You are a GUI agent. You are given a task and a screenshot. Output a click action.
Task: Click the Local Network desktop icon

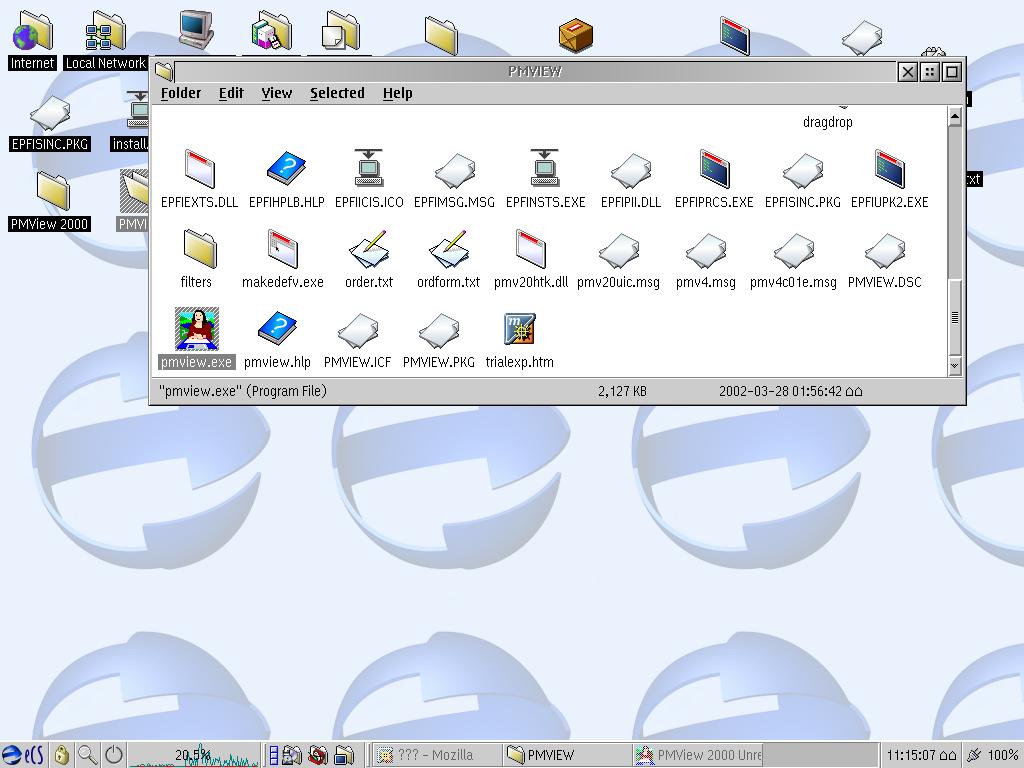(105, 31)
